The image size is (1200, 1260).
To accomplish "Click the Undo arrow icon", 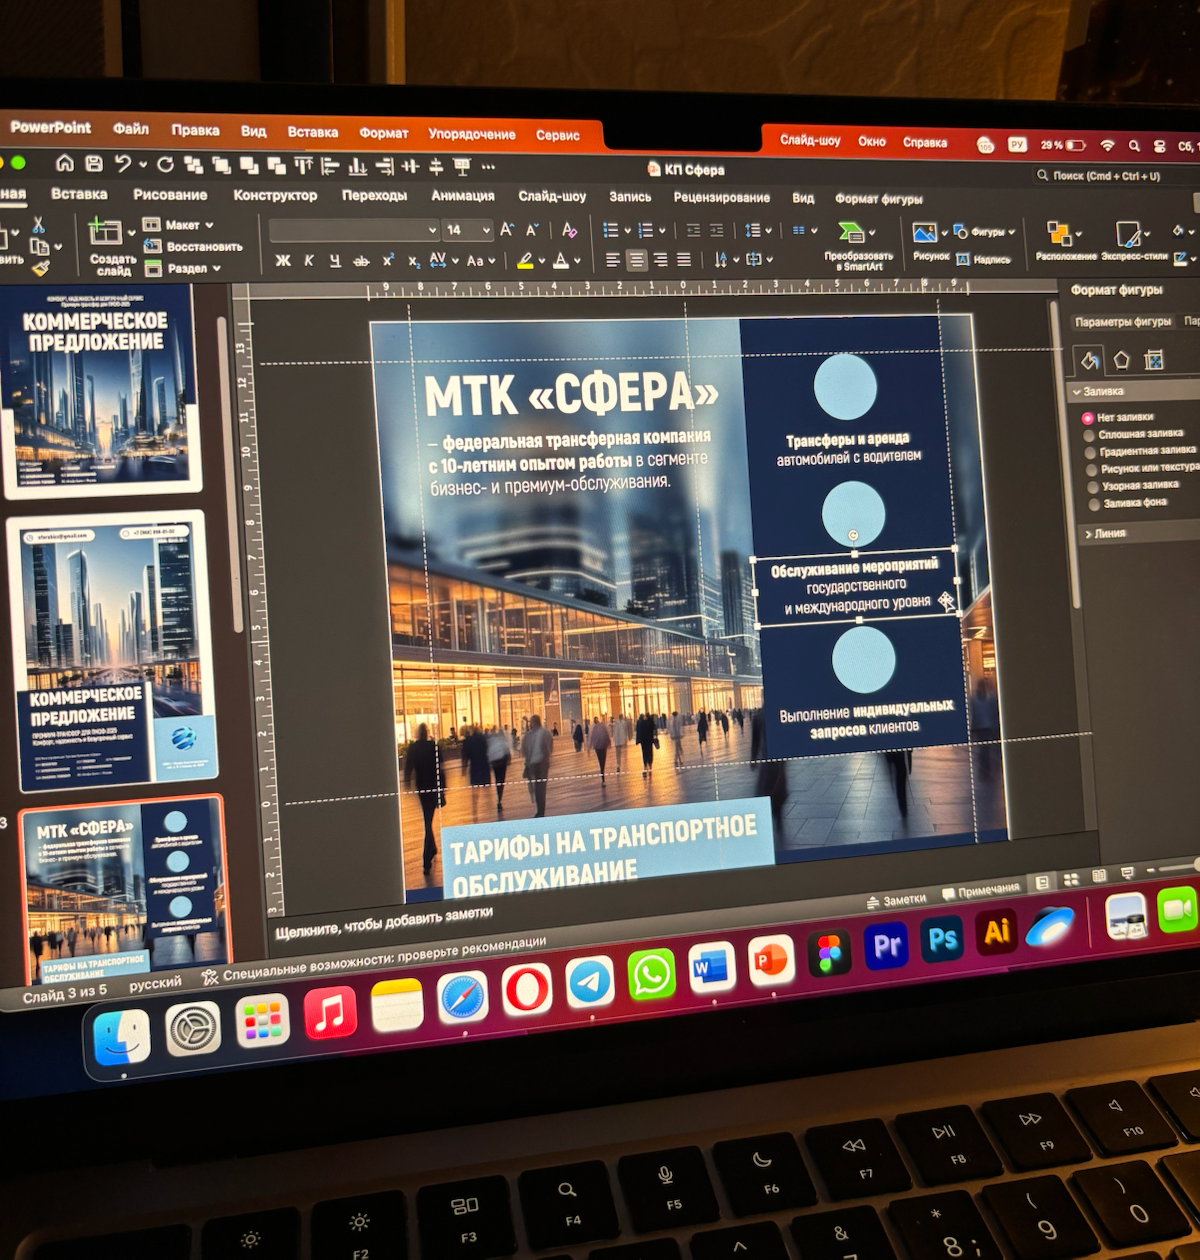I will pyautogui.click(x=123, y=164).
